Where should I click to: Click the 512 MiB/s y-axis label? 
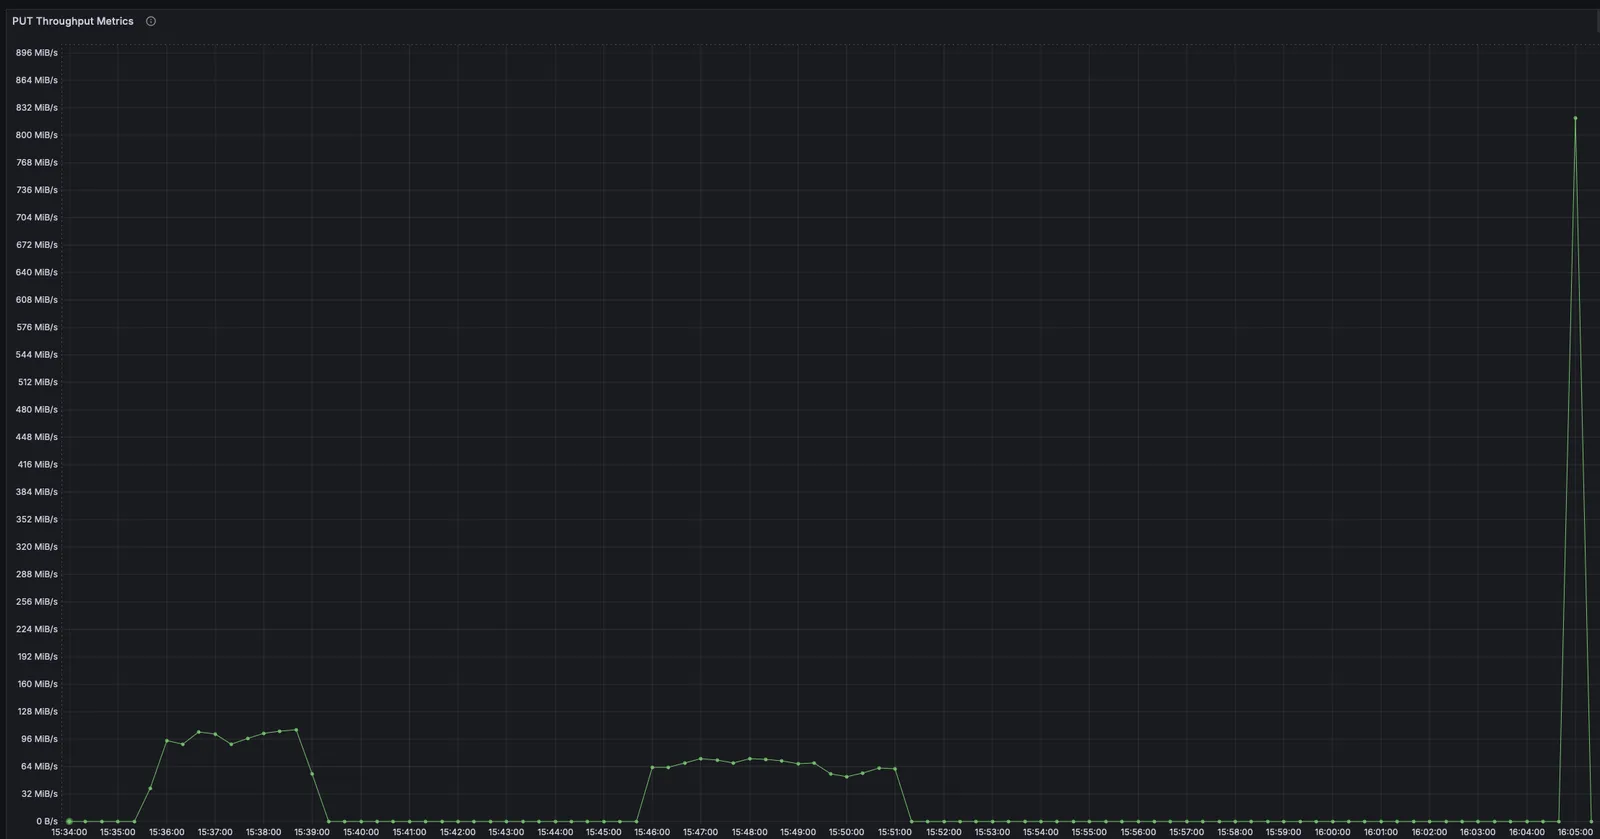38,382
